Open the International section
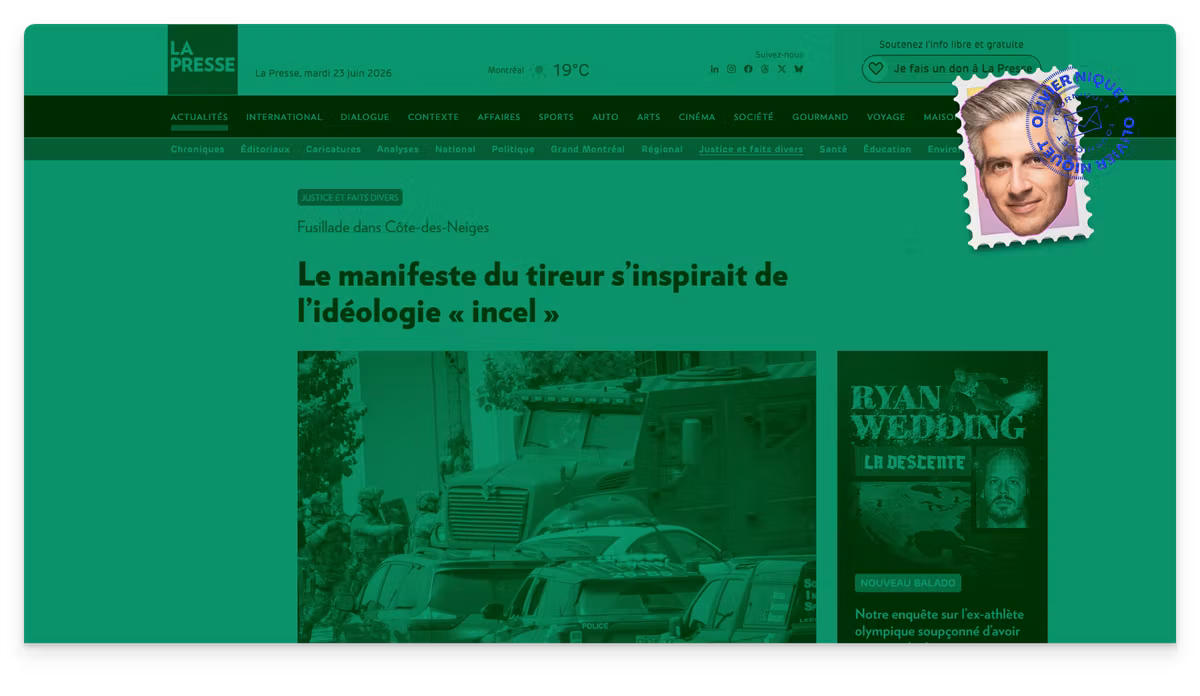Screen dimensions: 1200x696 pos(284,117)
